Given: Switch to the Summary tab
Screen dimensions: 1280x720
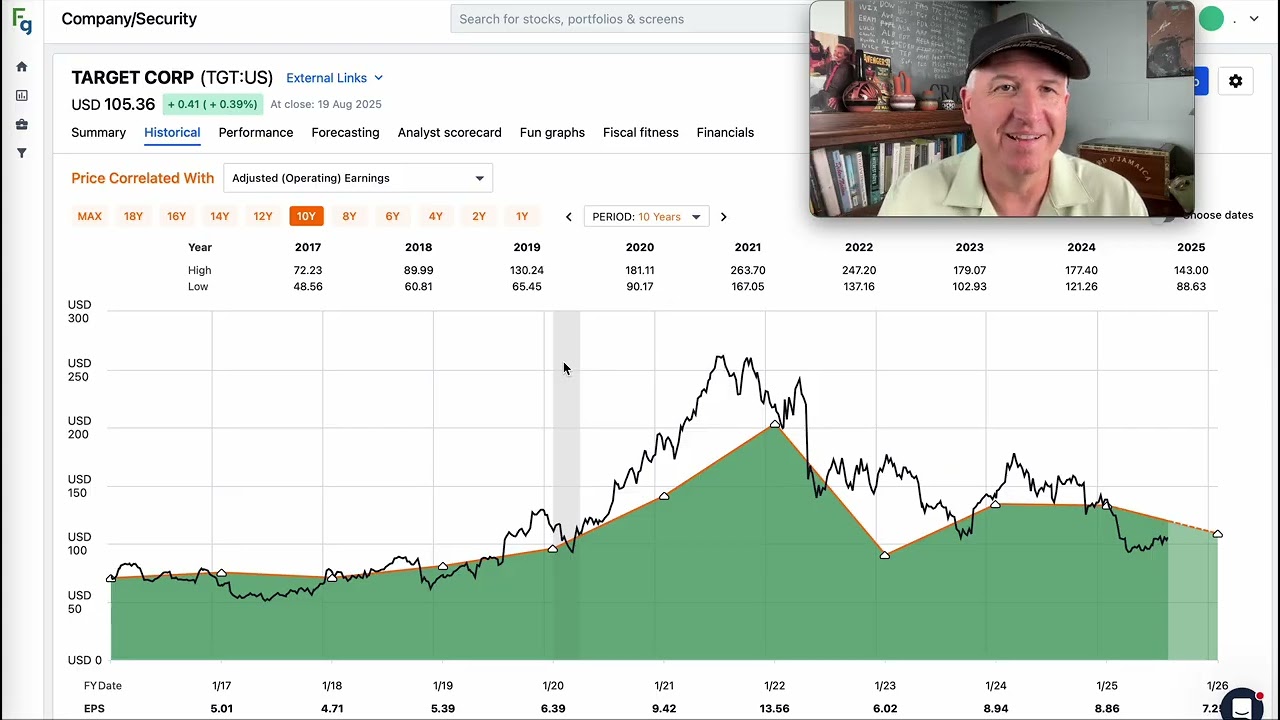Looking at the screenshot, I should click(98, 133).
